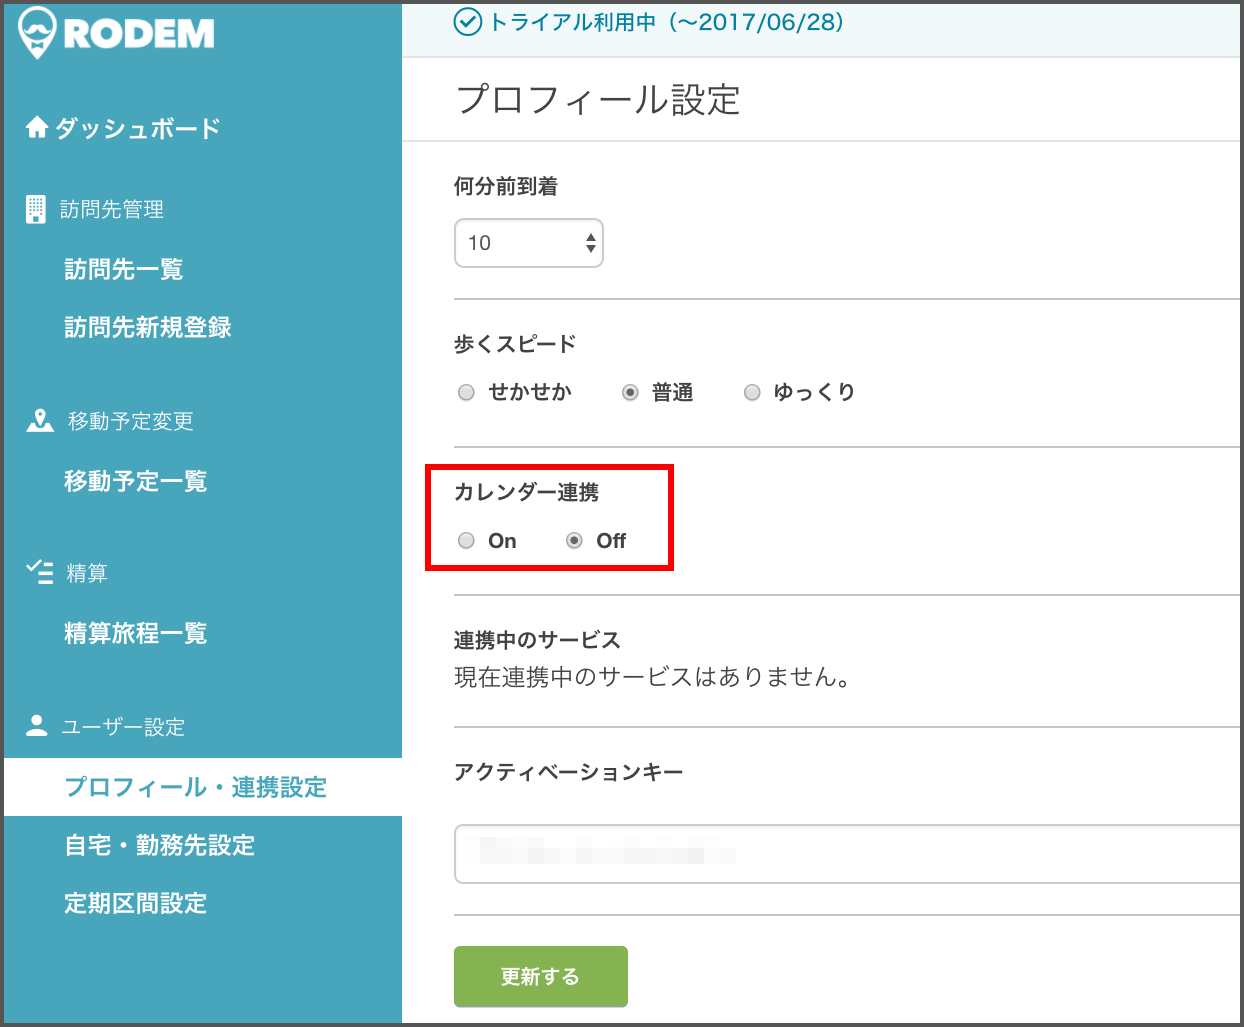Click the 訪問先管理 building icon
Viewport: 1244px width, 1027px height.
point(36,208)
